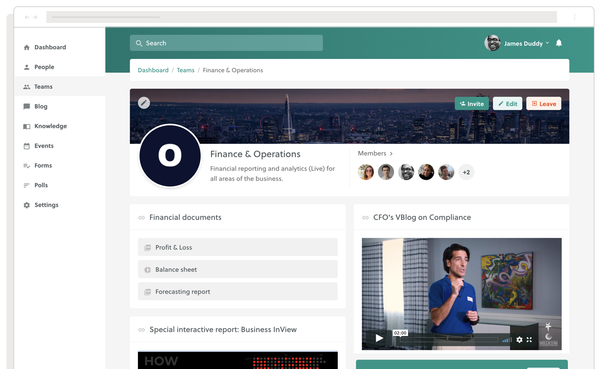This screenshot has width=600, height=369.
Task: Click the file icon in the Forecasting report row
Action: 147,292
